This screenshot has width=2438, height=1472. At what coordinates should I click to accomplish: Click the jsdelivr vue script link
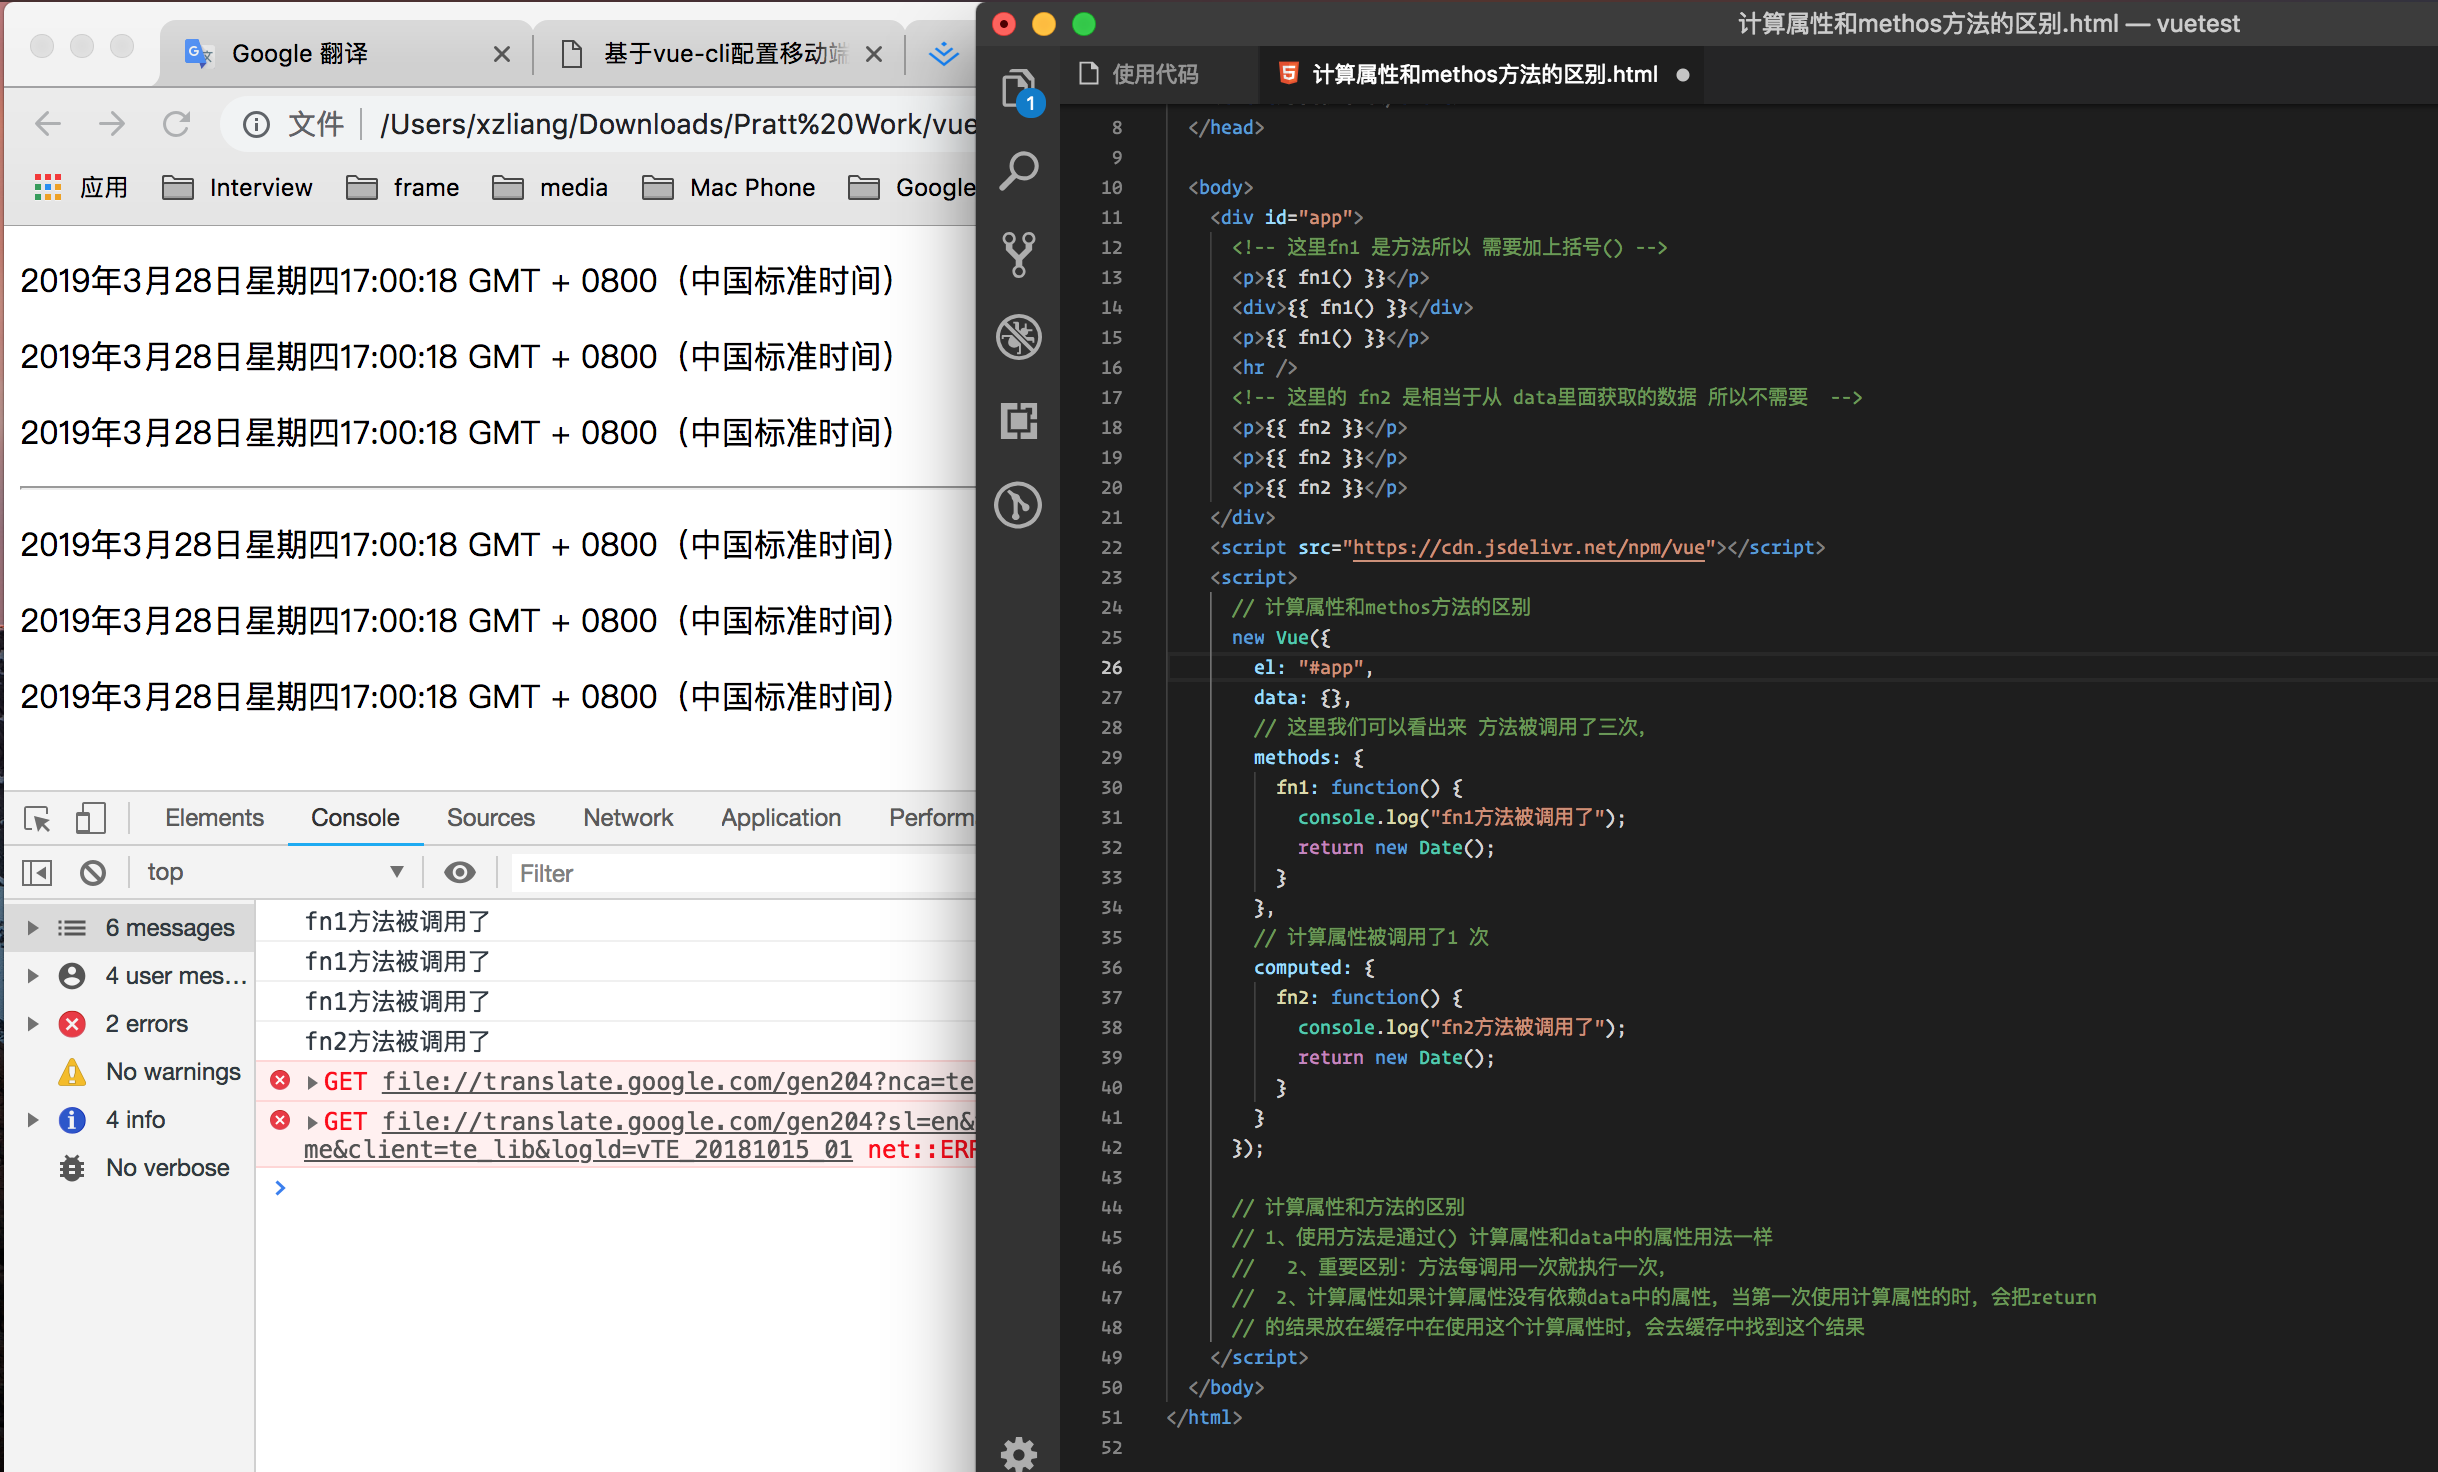[1527, 548]
